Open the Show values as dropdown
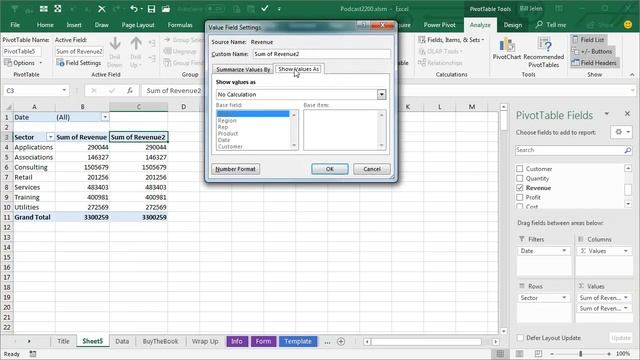Screen dimensions: 640x360 pos(381,94)
